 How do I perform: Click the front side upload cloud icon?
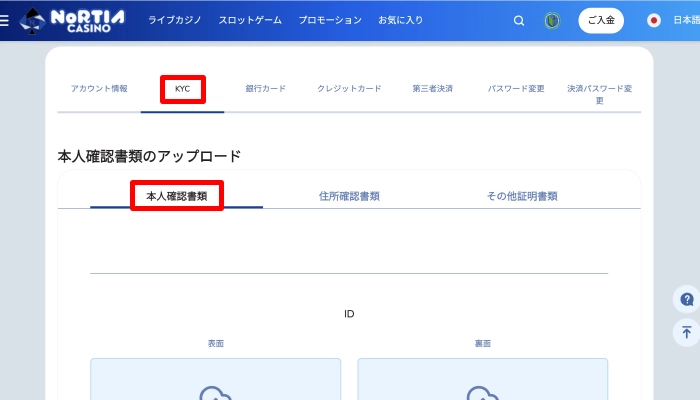(x=215, y=392)
